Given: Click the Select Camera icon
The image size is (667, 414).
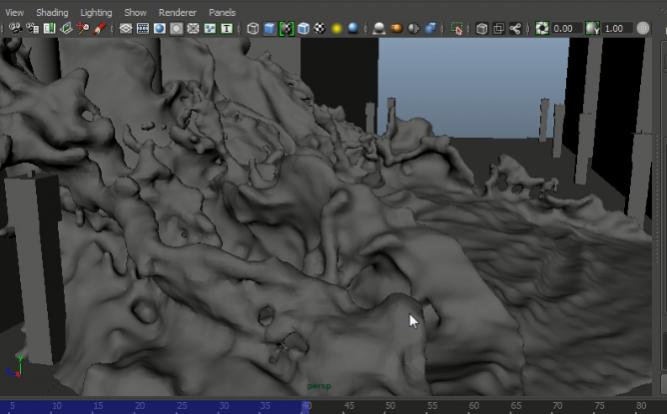Looking at the screenshot, I should click(x=16, y=29).
